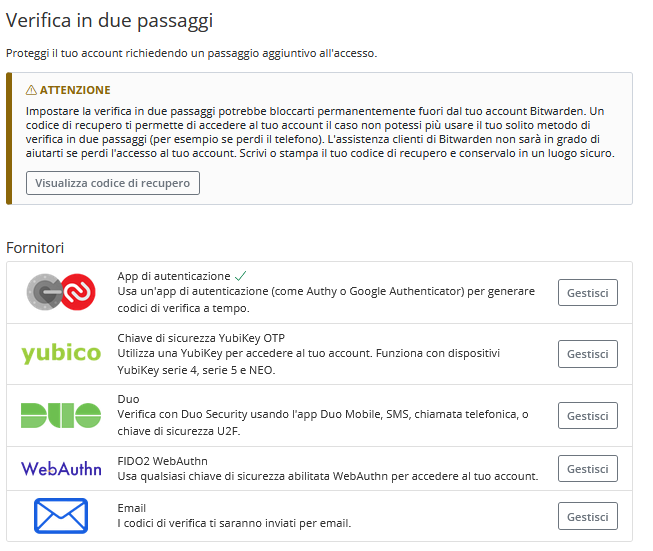This screenshot has height=551, width=653.
Task: Open Gestisci for YubiKey OTP security key
Action: 587,354
